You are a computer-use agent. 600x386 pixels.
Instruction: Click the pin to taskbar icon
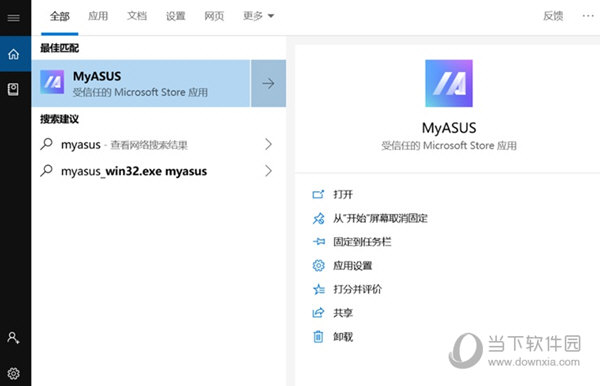click(x=318, y=242)
